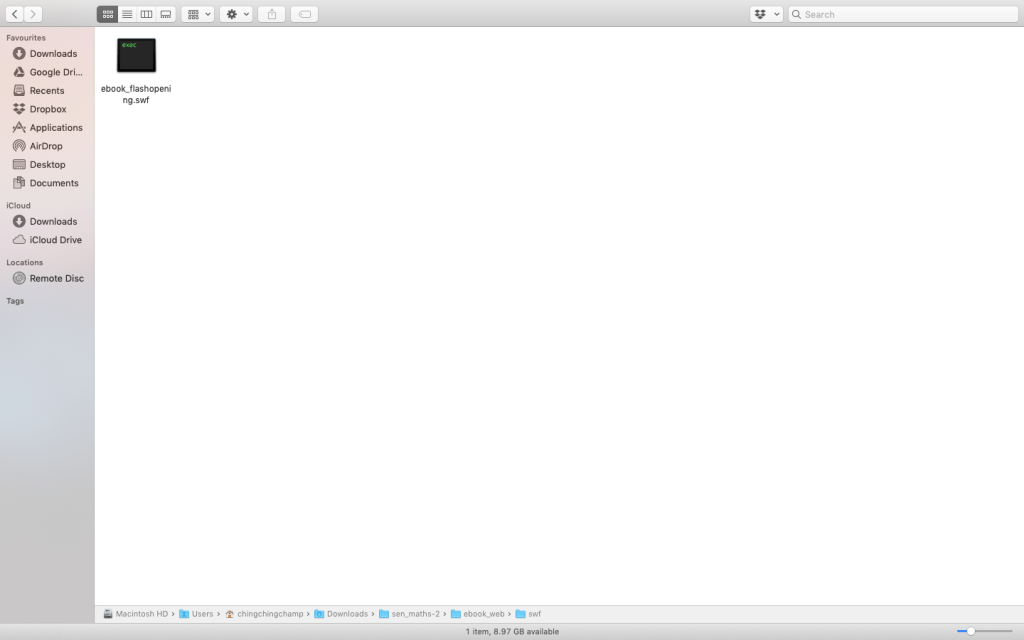Open the Dropbox toolbar dropdown
The image size is (1024, 640).
(x=765, y=14)
